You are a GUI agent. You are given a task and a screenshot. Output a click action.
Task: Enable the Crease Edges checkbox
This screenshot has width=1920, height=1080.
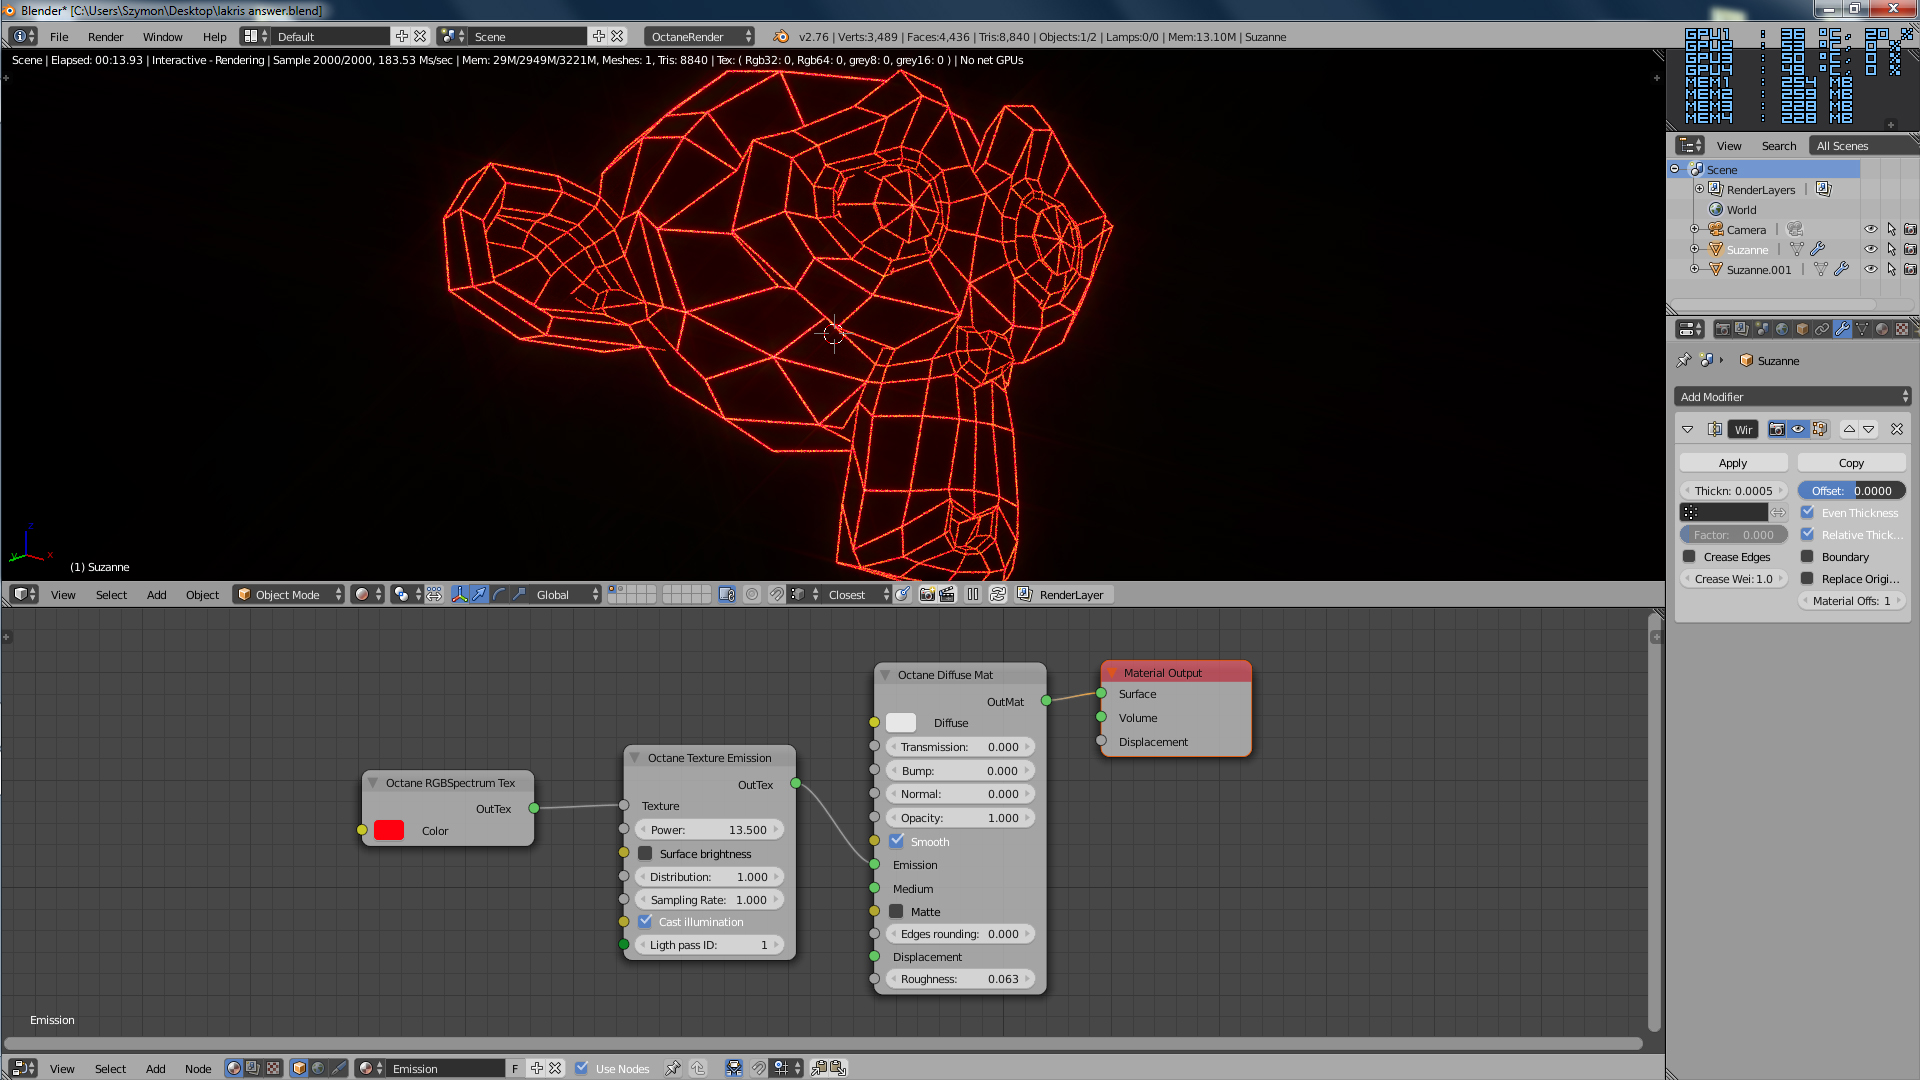click(x=1689, y=557)
